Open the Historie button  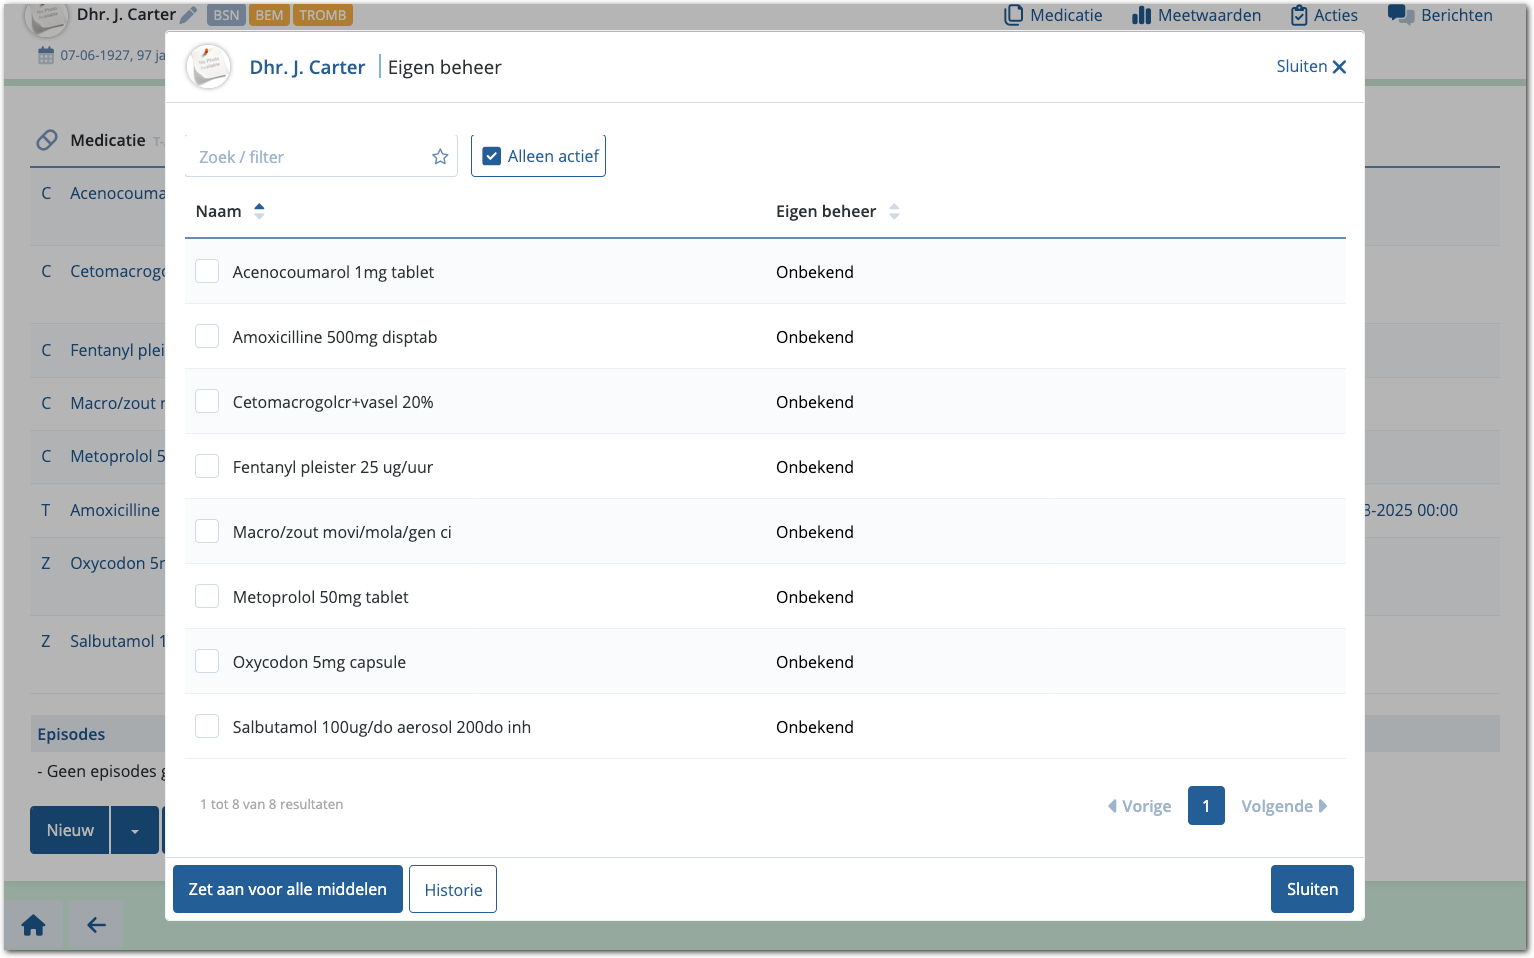453,889
